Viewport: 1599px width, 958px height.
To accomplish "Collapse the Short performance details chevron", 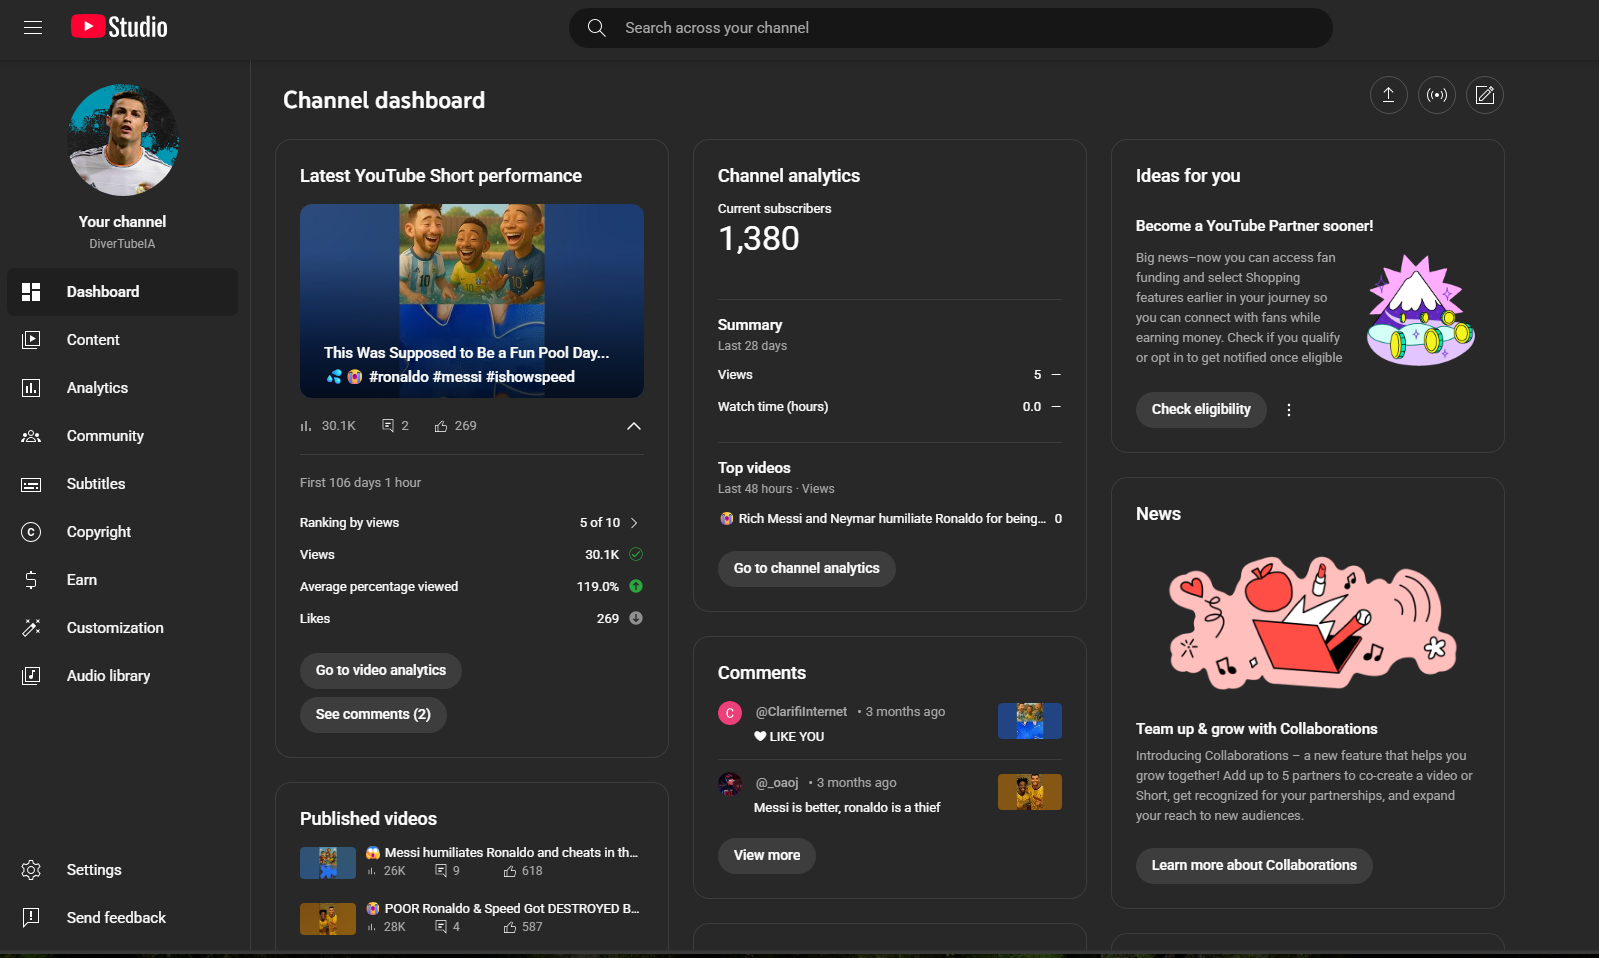I will [633, 426].
